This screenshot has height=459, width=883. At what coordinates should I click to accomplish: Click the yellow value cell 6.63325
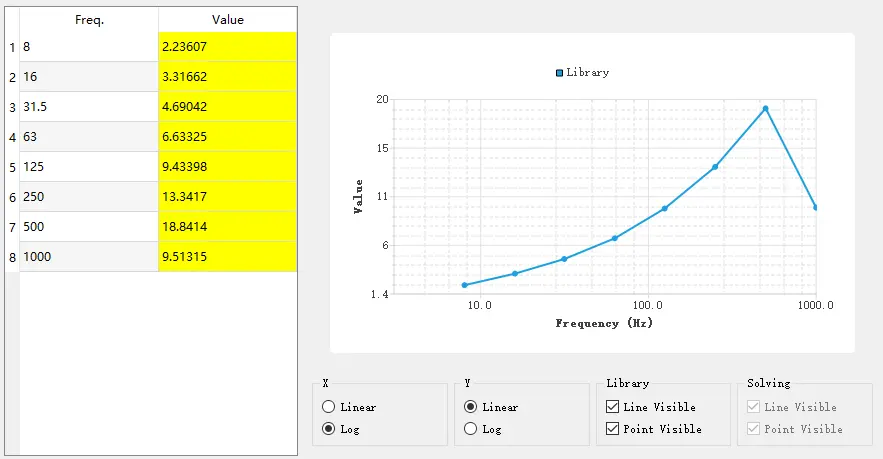[x=227, y=137]
